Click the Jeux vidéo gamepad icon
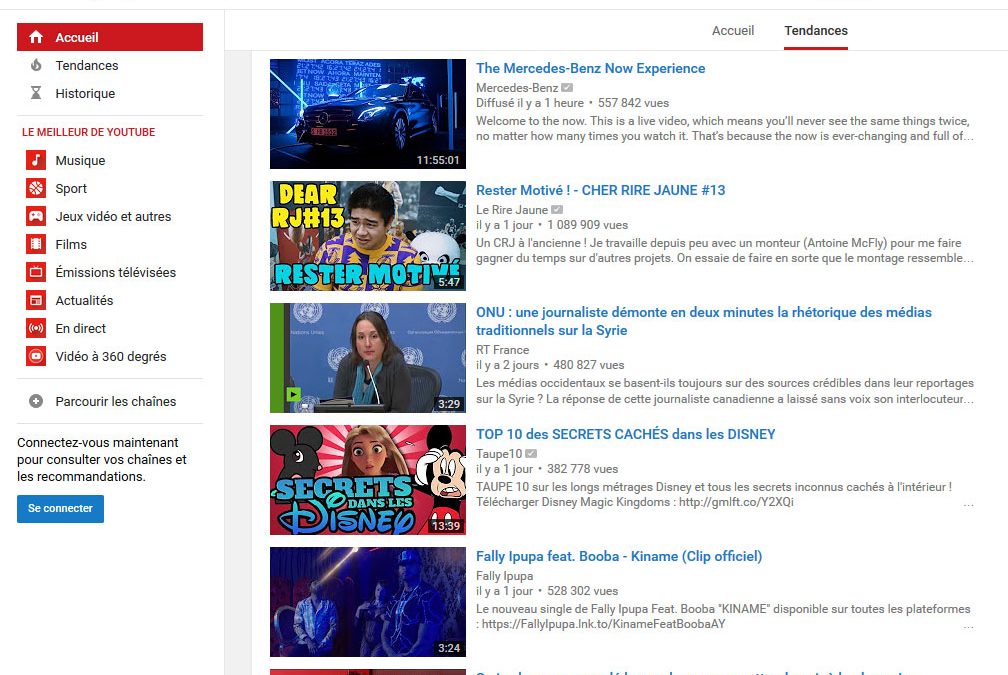 coord(36,216)
